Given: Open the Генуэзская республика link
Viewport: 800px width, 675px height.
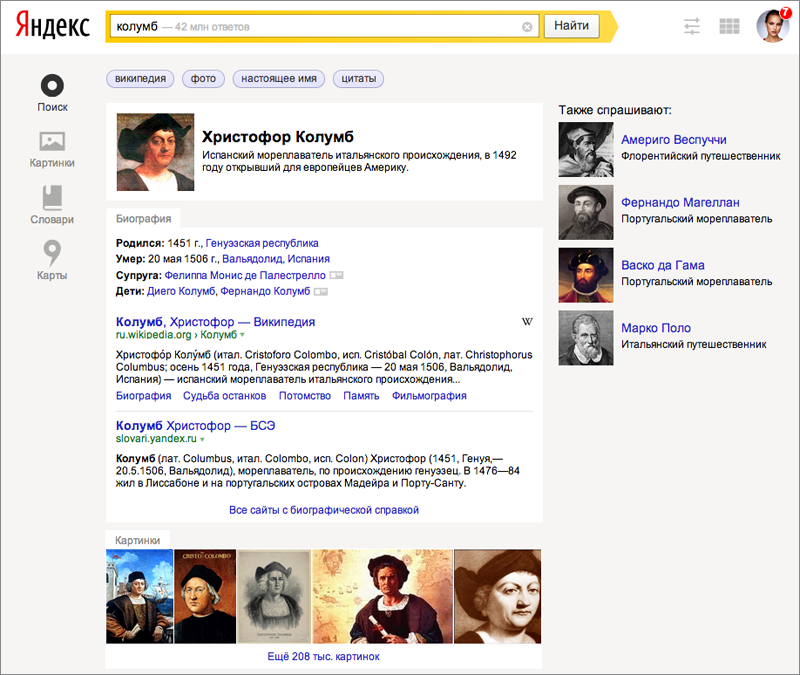Looking at the screenshot, I should (x=262, y=243).
